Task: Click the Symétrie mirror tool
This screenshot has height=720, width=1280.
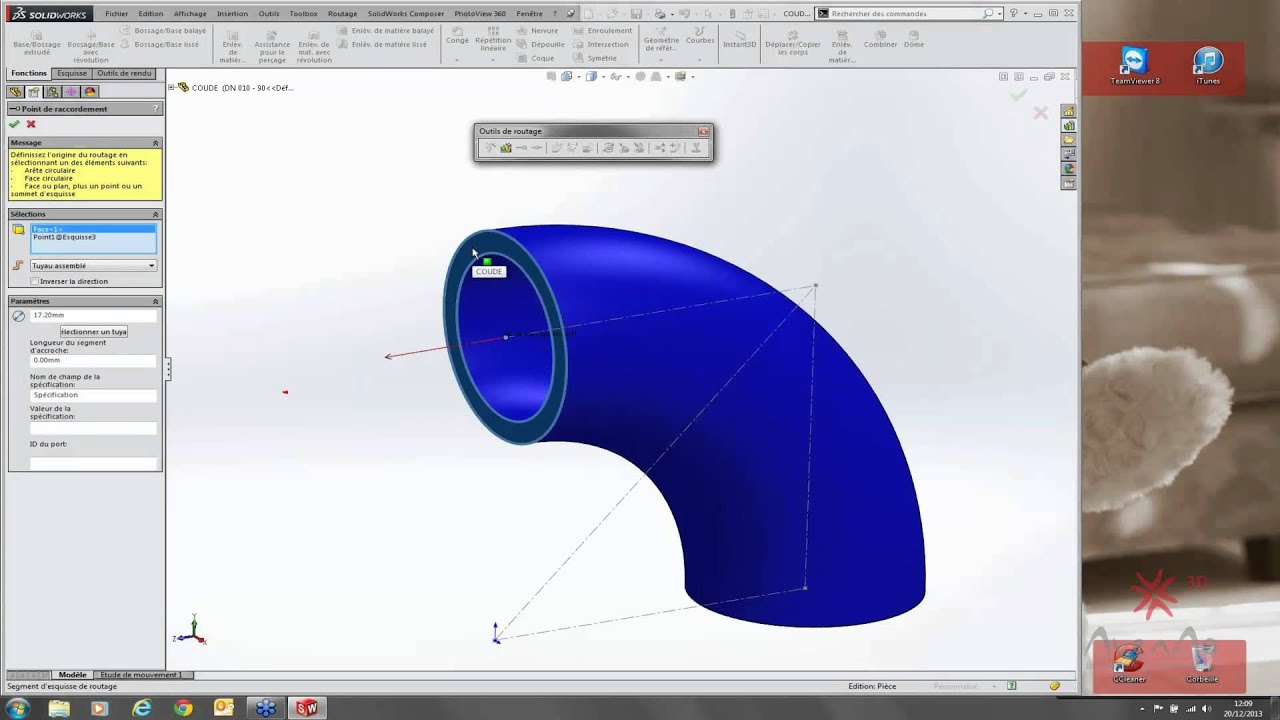Action: click(595, 58)
